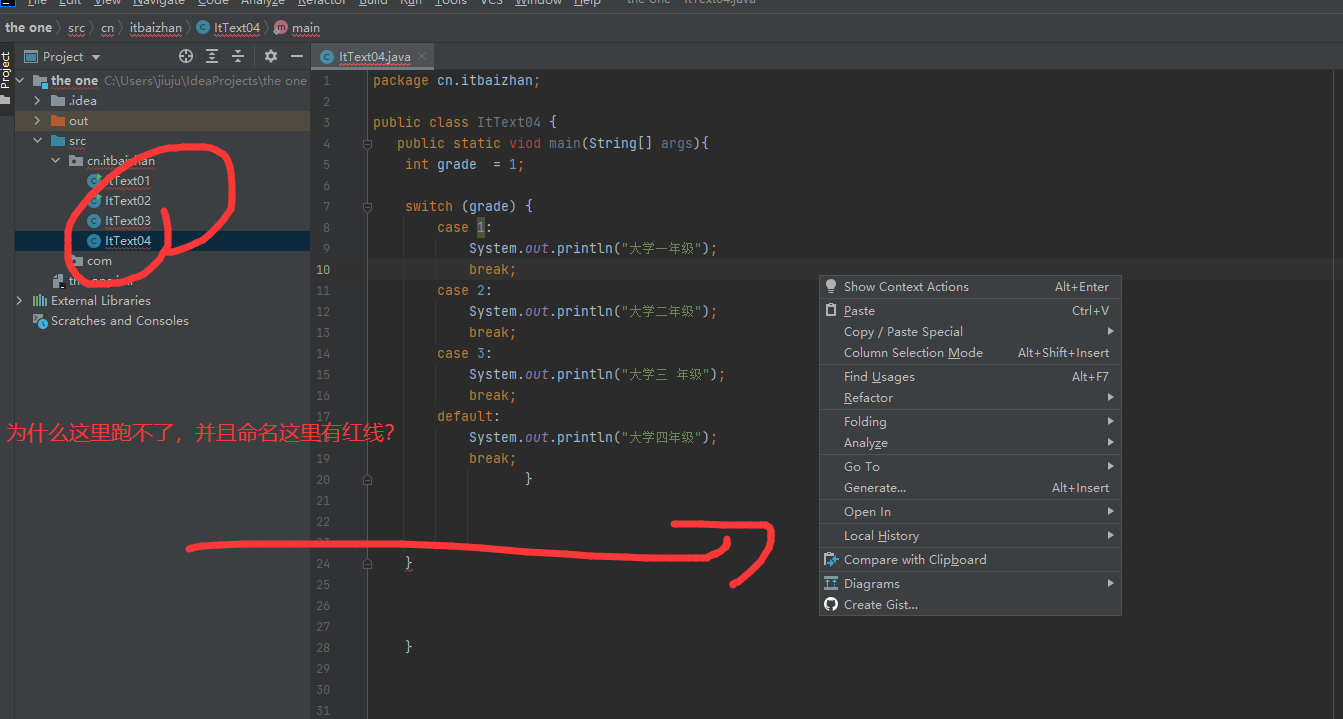Click the Expand All icon in Project panel

coord(212,56)
